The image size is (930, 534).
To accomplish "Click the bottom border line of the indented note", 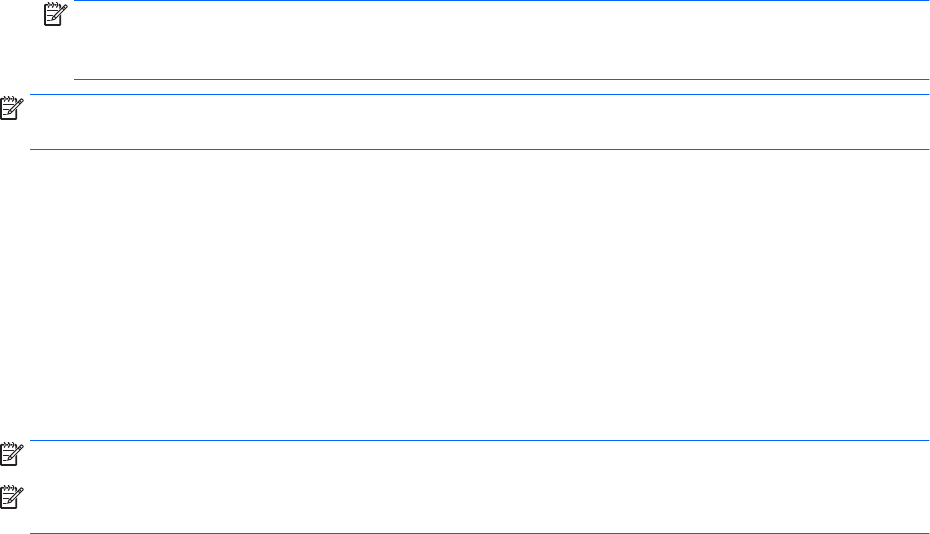I will click(x=500, y=80).
